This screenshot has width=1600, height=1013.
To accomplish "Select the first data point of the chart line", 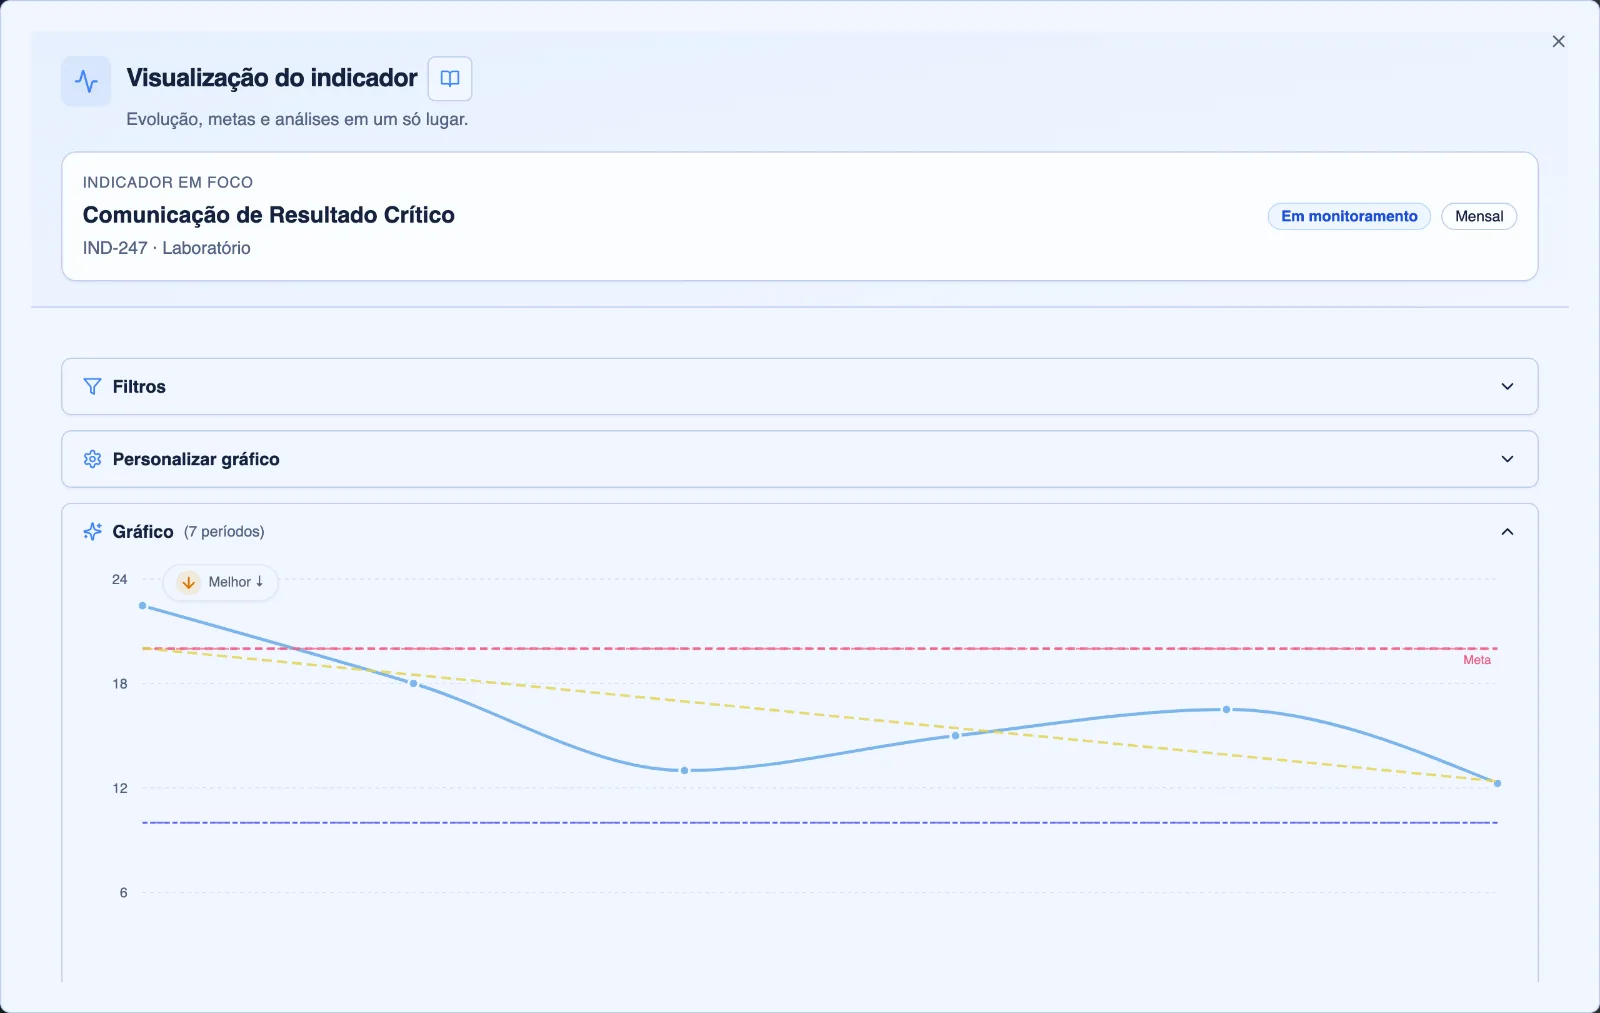I will pyautogui.click(x=143, y=606).
